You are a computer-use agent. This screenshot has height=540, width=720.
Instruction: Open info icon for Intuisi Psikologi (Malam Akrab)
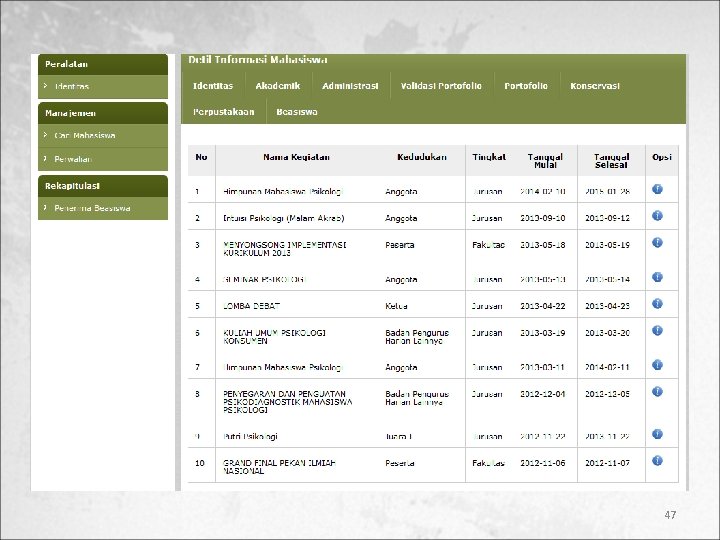(x=657, y=216)
